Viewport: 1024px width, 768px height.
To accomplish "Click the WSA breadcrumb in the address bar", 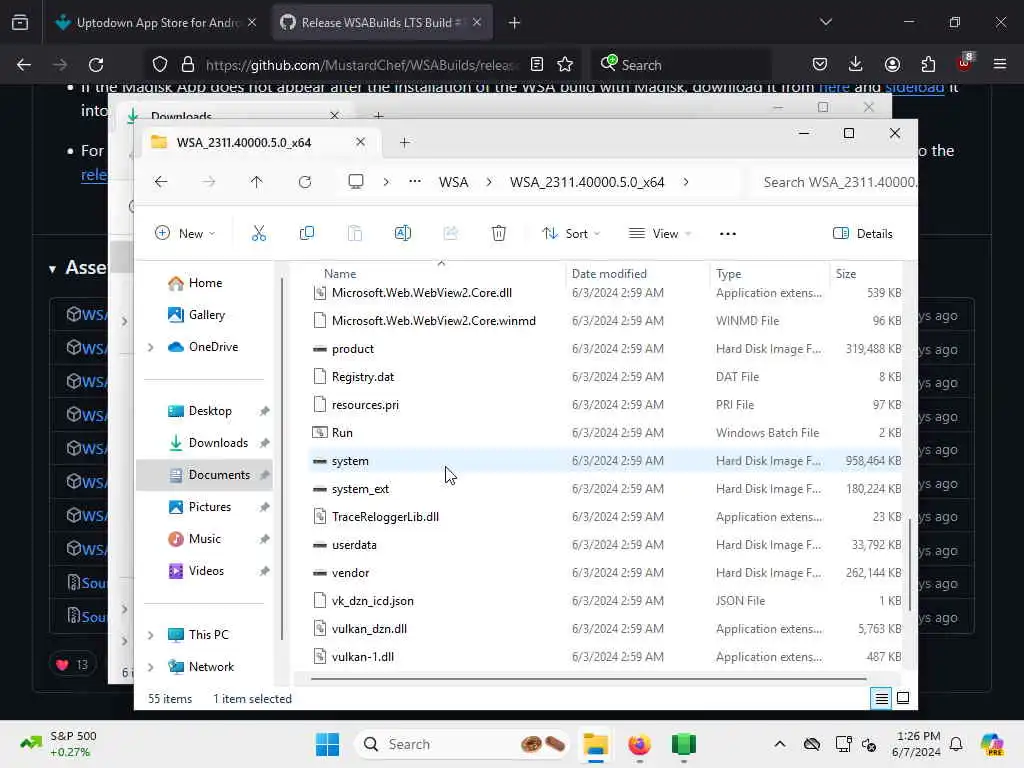I will (x=453, y=182).
